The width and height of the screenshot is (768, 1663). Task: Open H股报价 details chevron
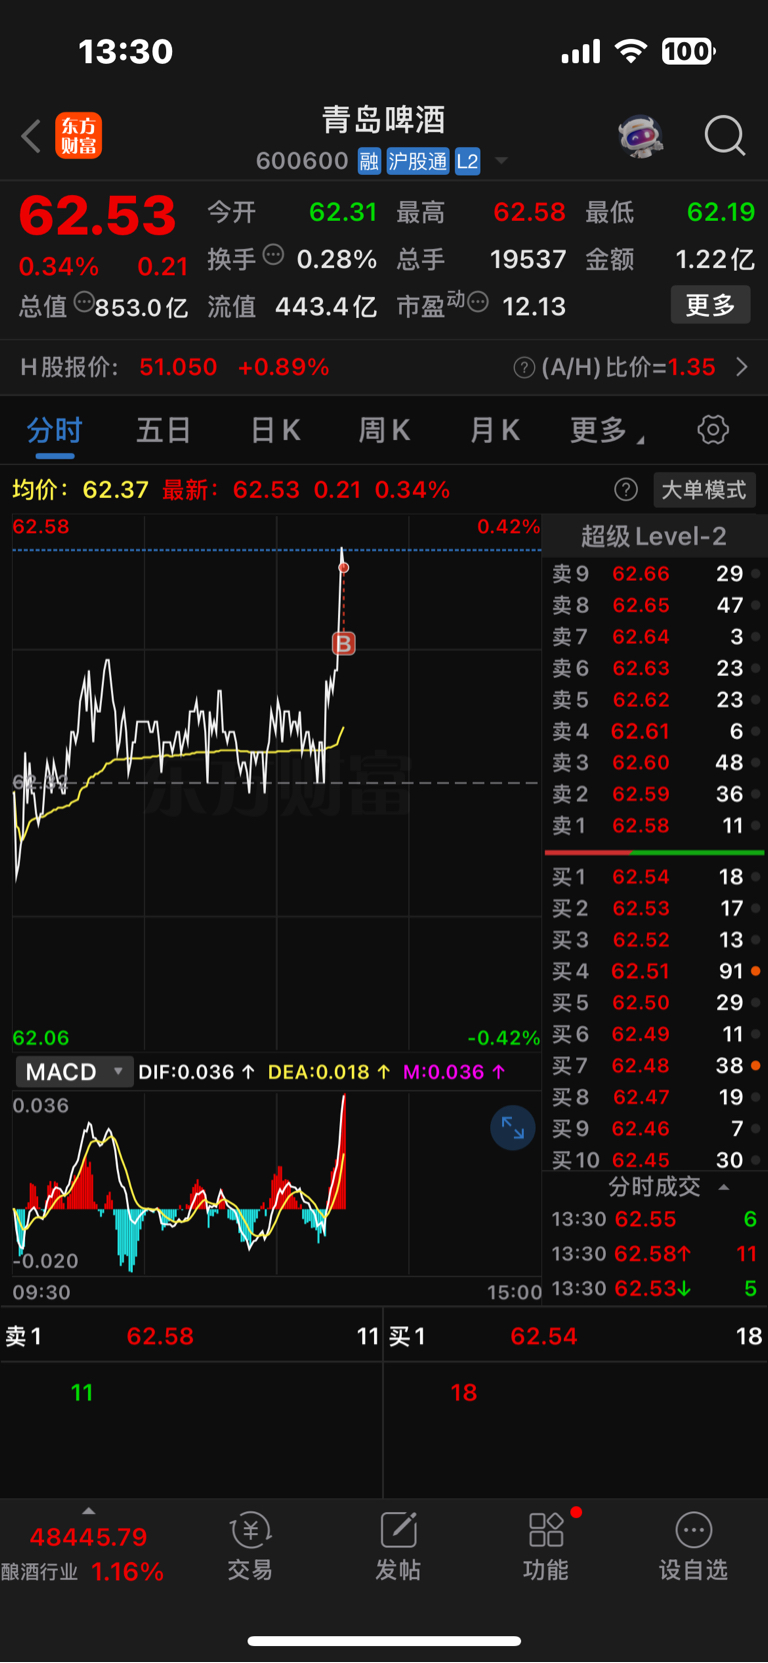[742, 367]
